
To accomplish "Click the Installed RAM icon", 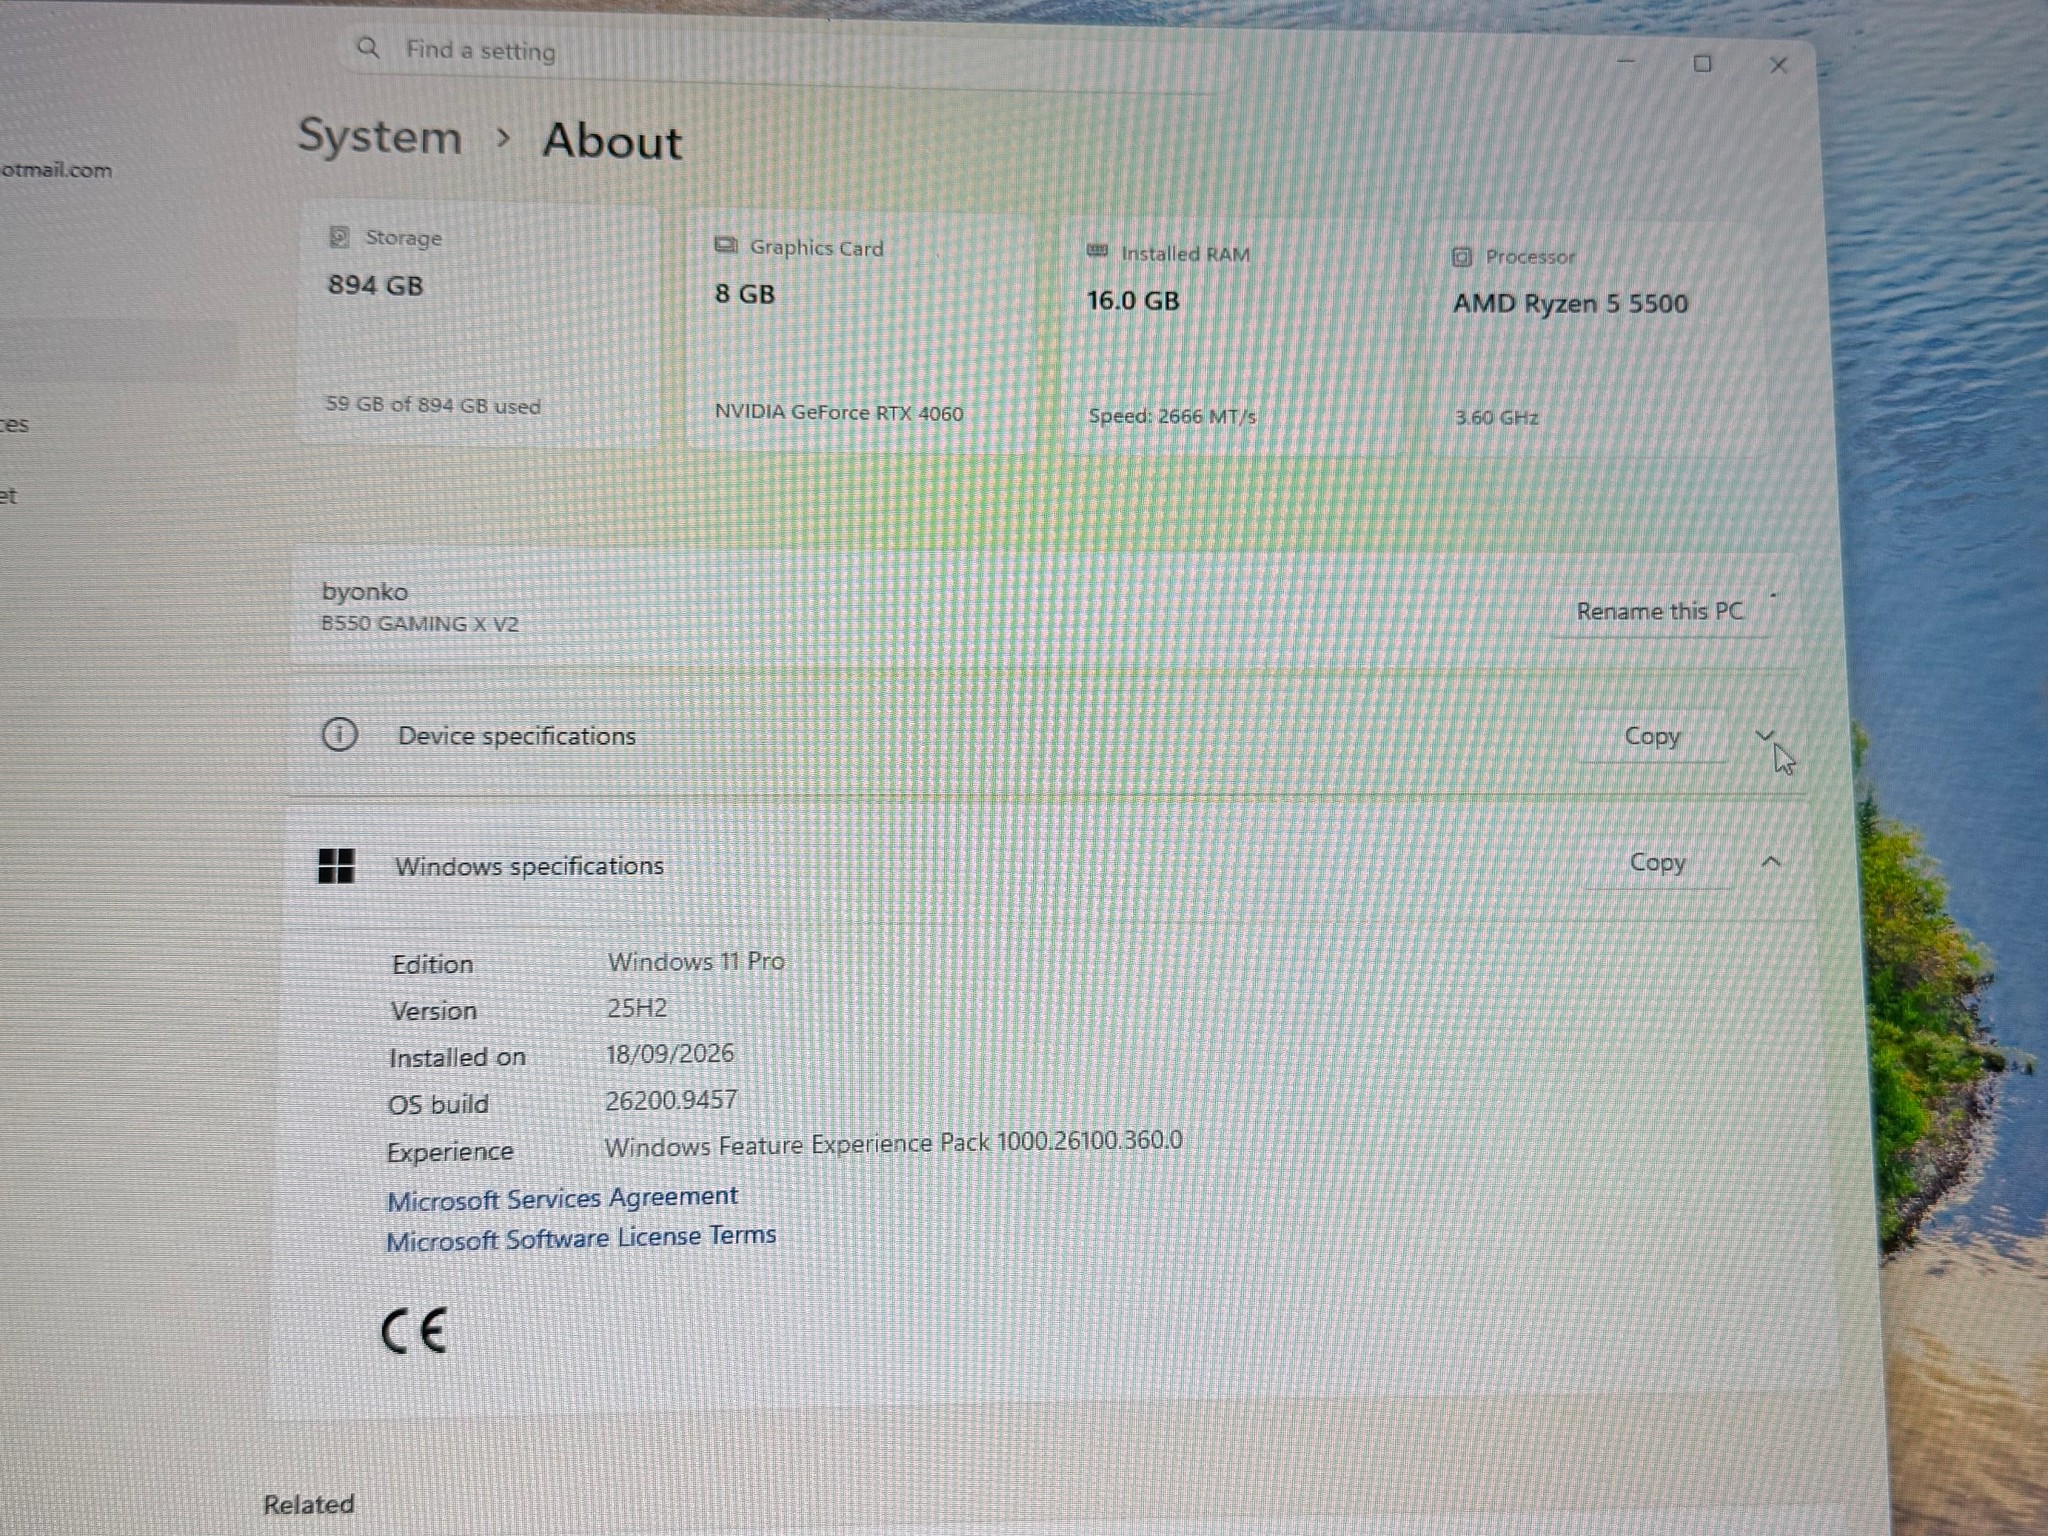I will click(1097, 251).
